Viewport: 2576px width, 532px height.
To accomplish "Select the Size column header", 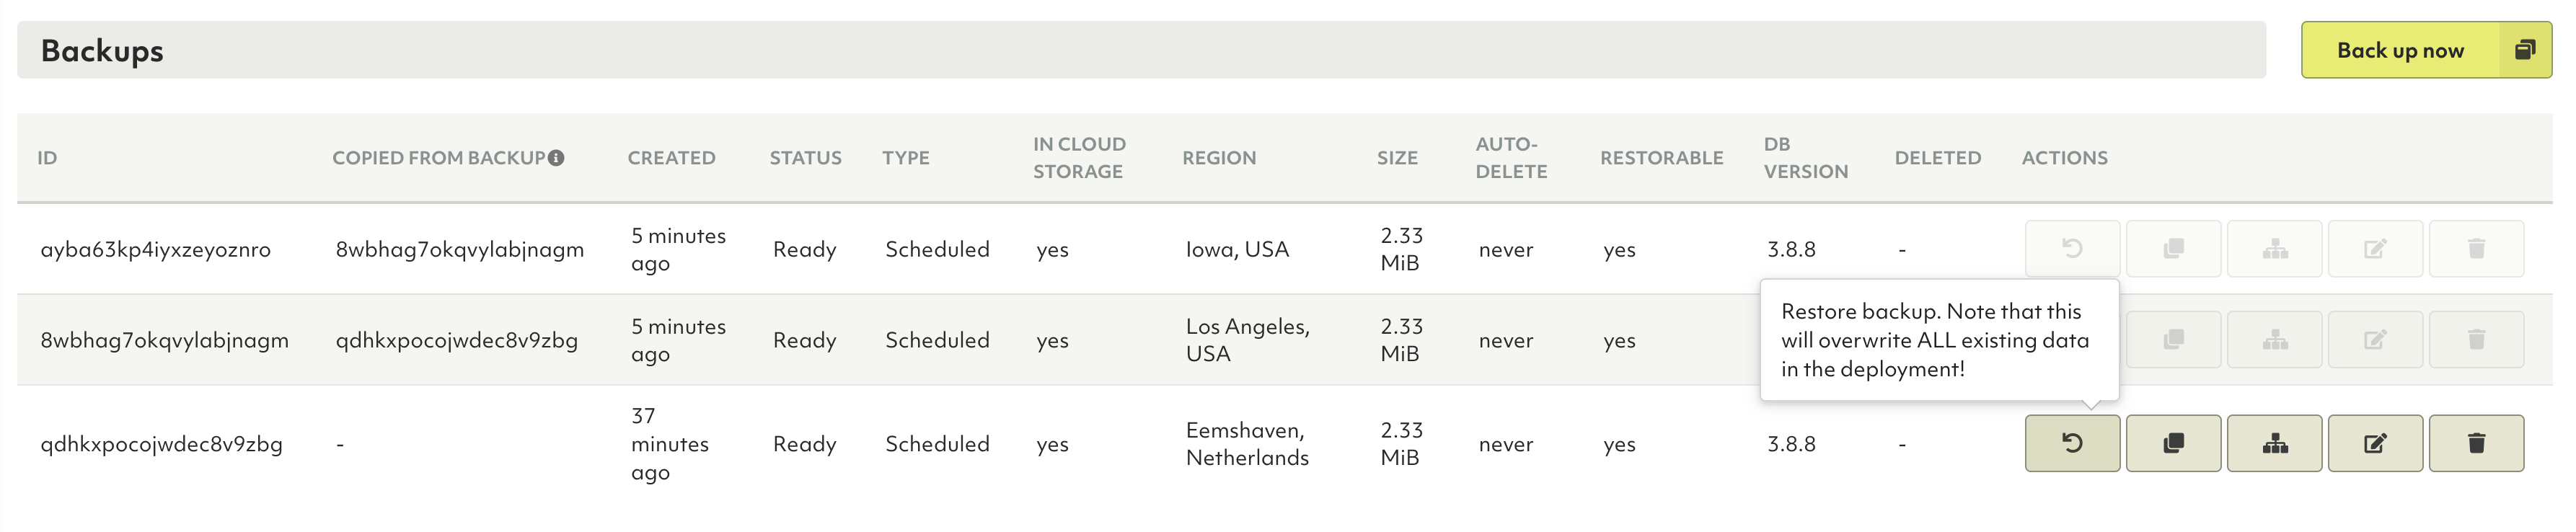I will [x=1397, y=157].
